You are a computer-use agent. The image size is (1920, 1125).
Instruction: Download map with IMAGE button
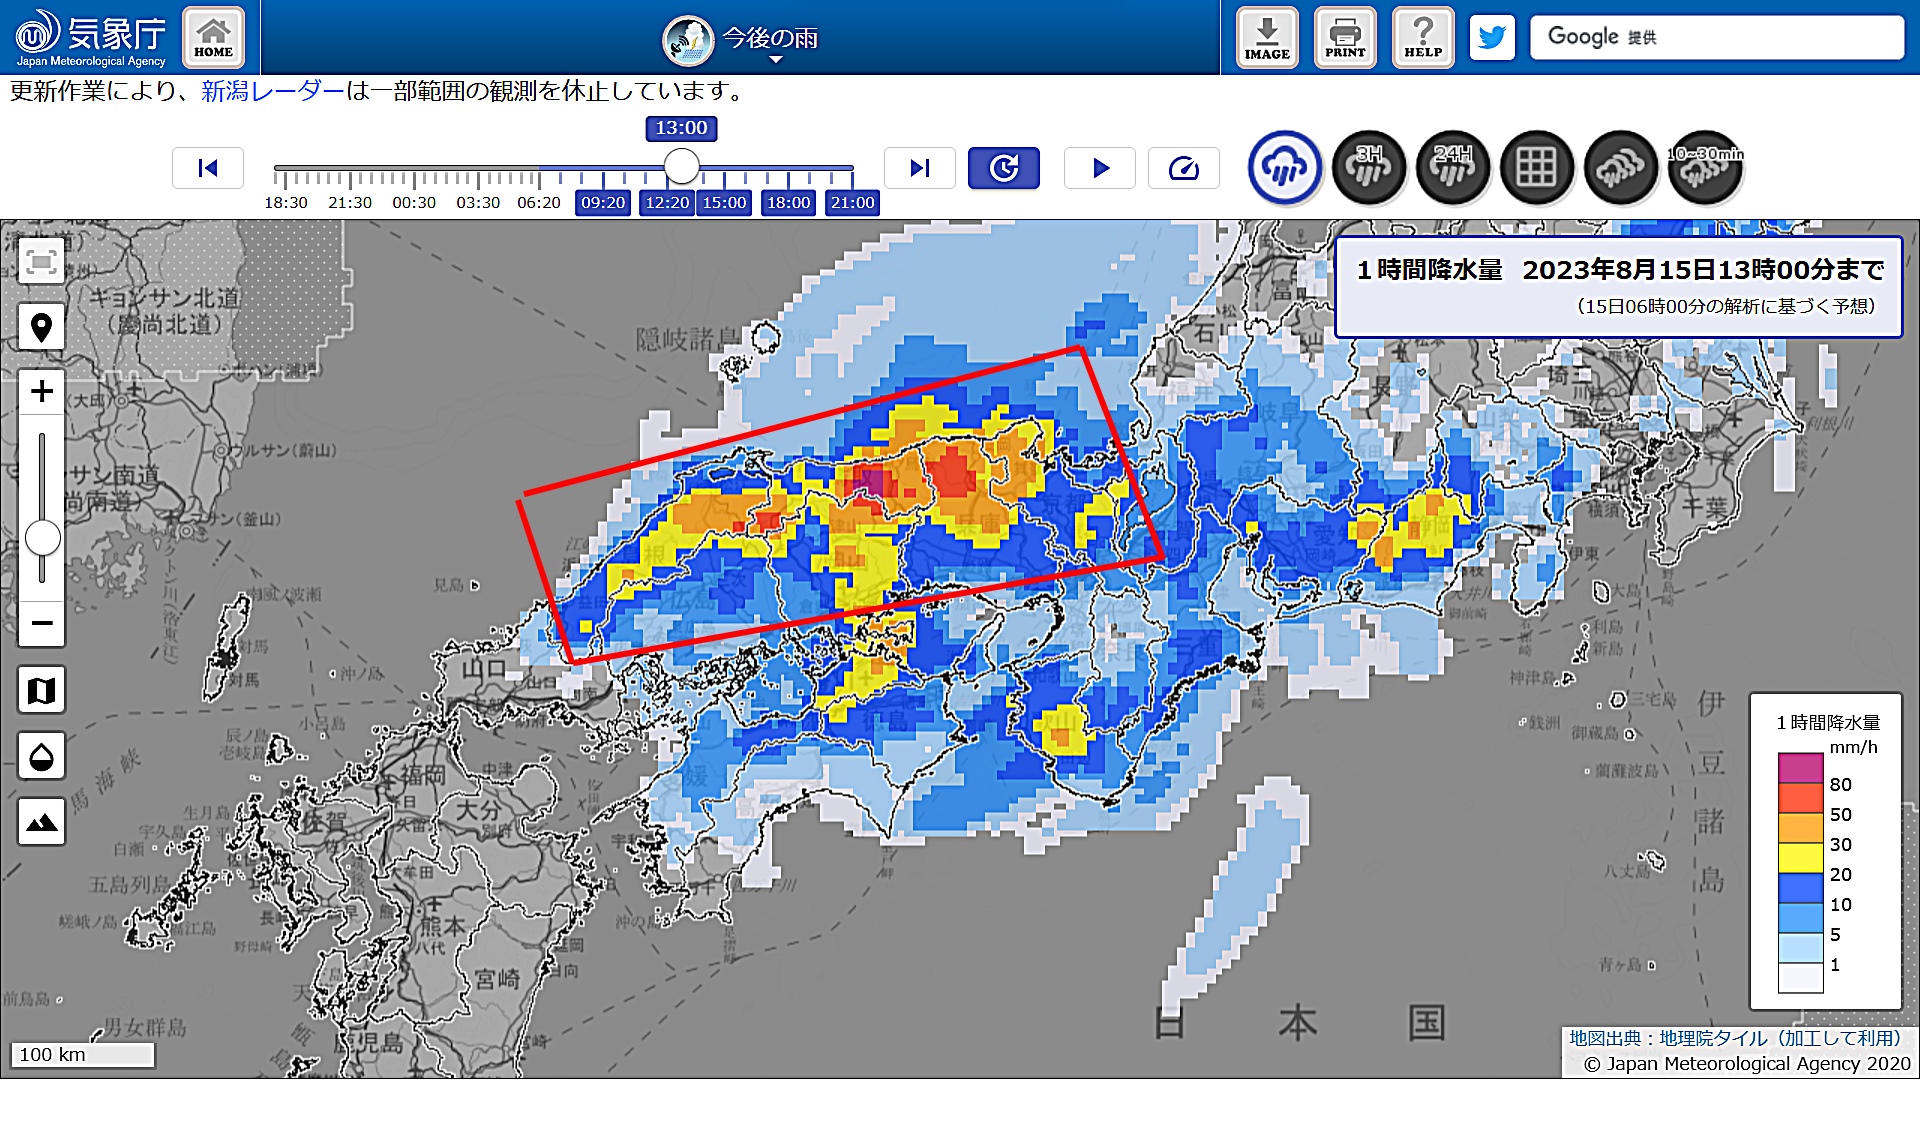tap(1266, 38)
